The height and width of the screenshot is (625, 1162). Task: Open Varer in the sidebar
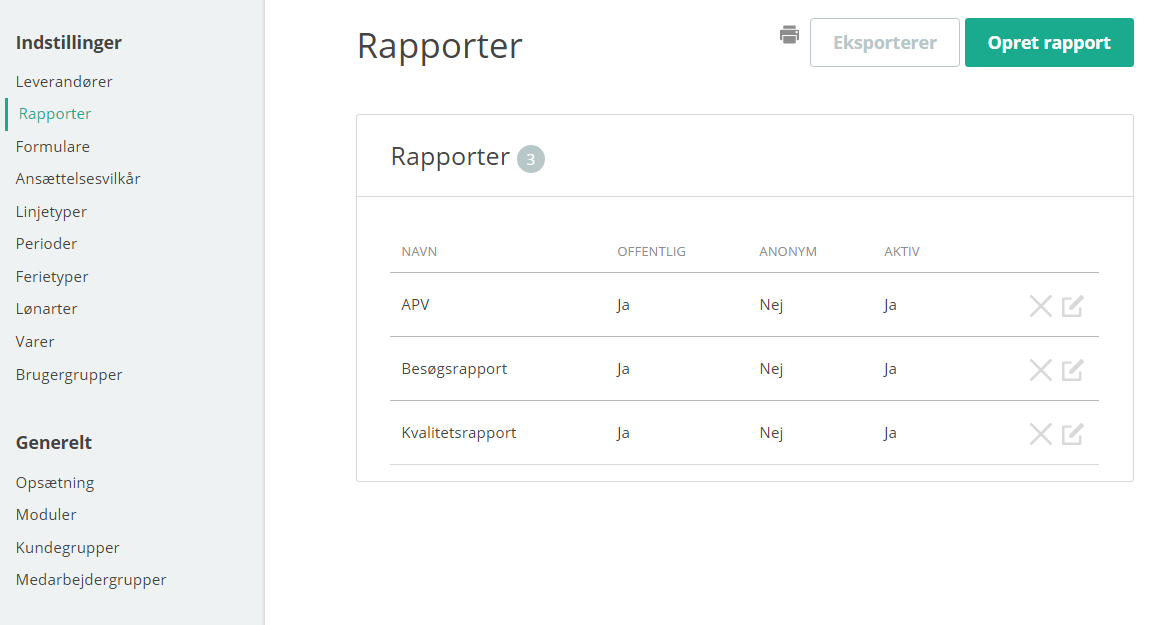click(35, 342)
